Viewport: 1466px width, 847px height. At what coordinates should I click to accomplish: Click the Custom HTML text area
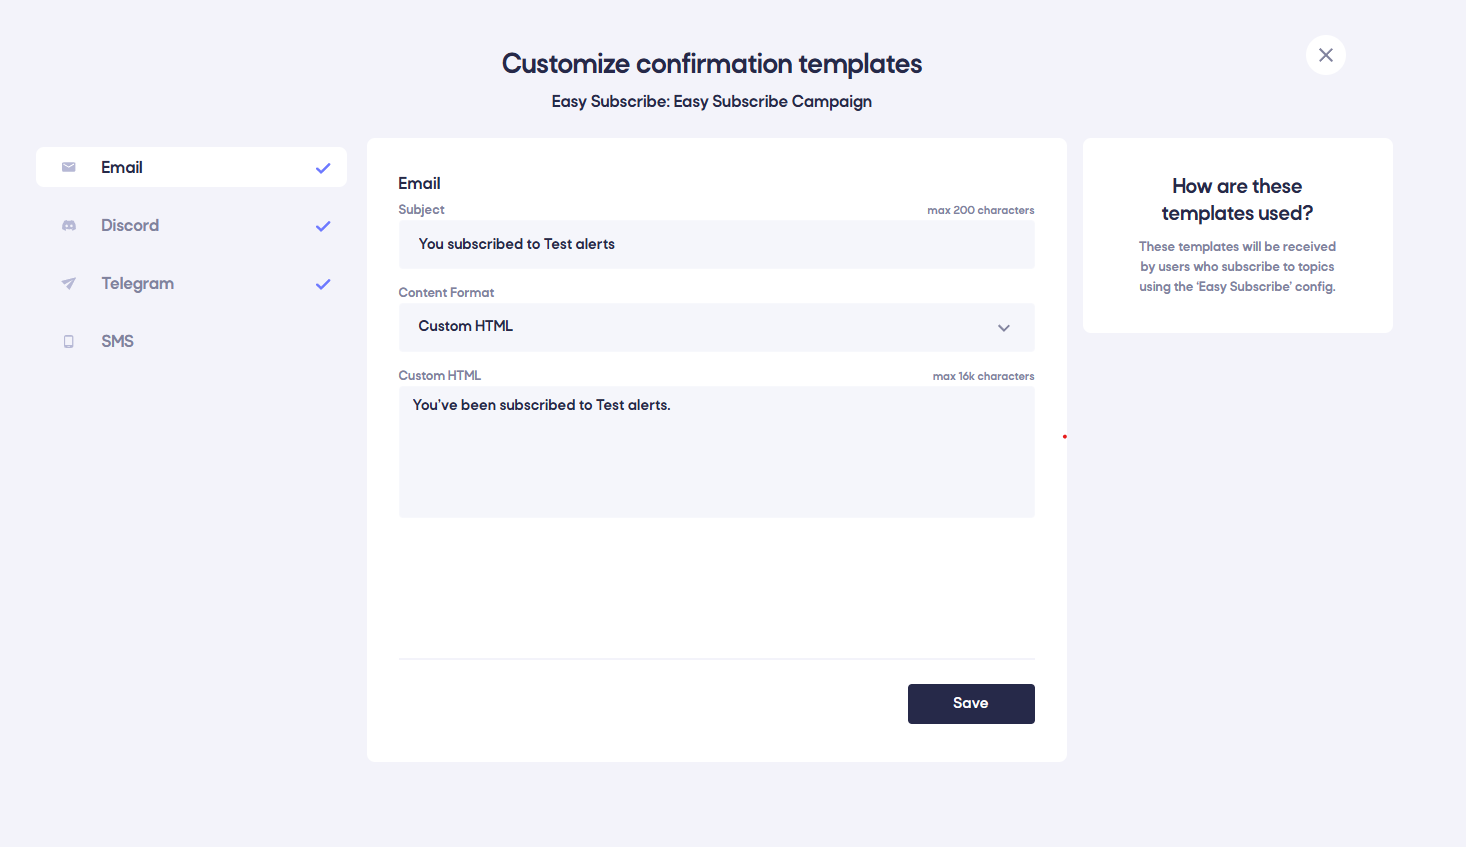[716, 450]
